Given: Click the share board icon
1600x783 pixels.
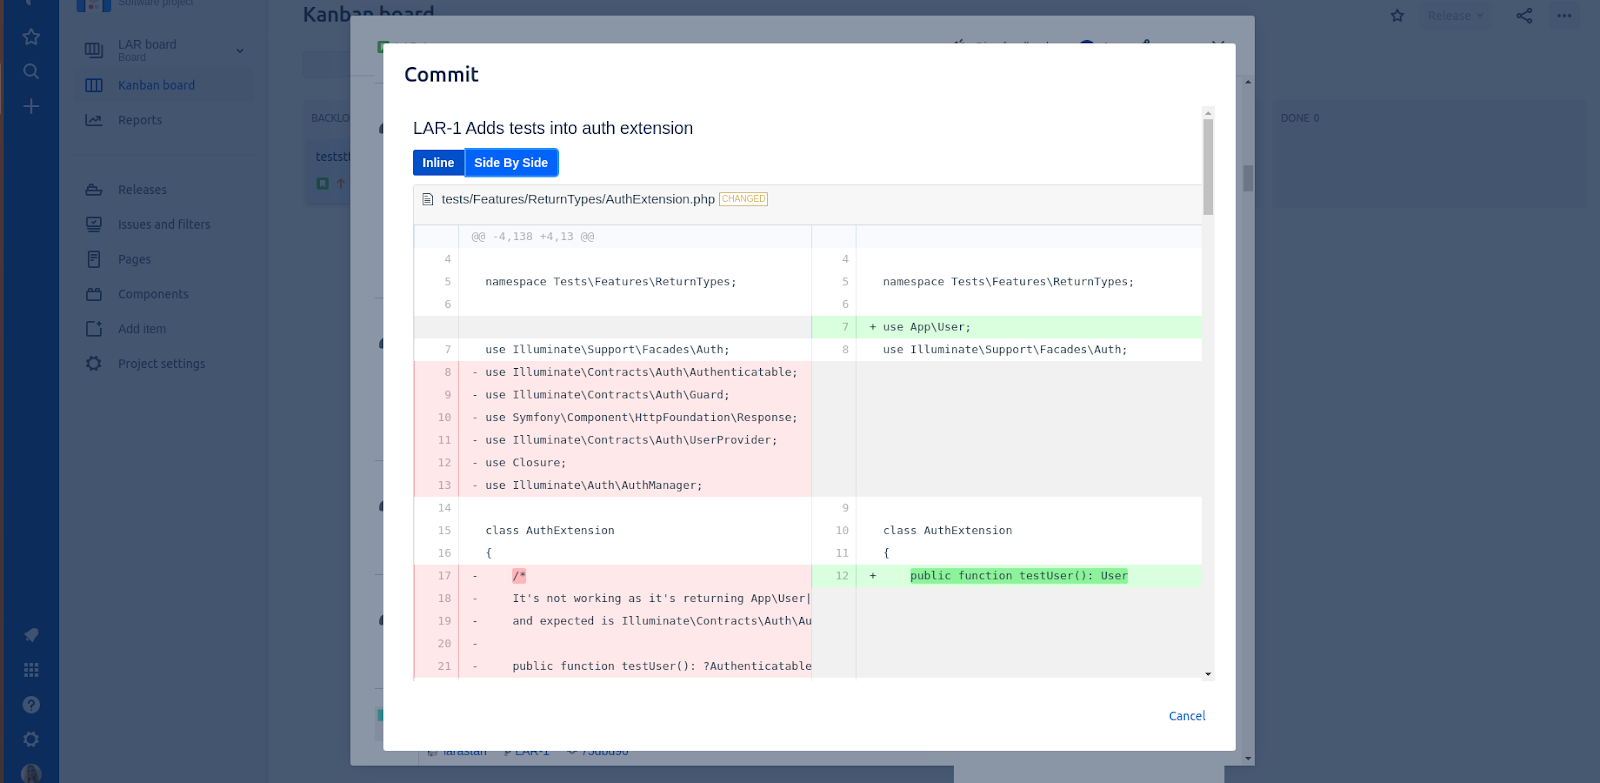Looking at the screenshot, I should click(x=1524, y=16).
